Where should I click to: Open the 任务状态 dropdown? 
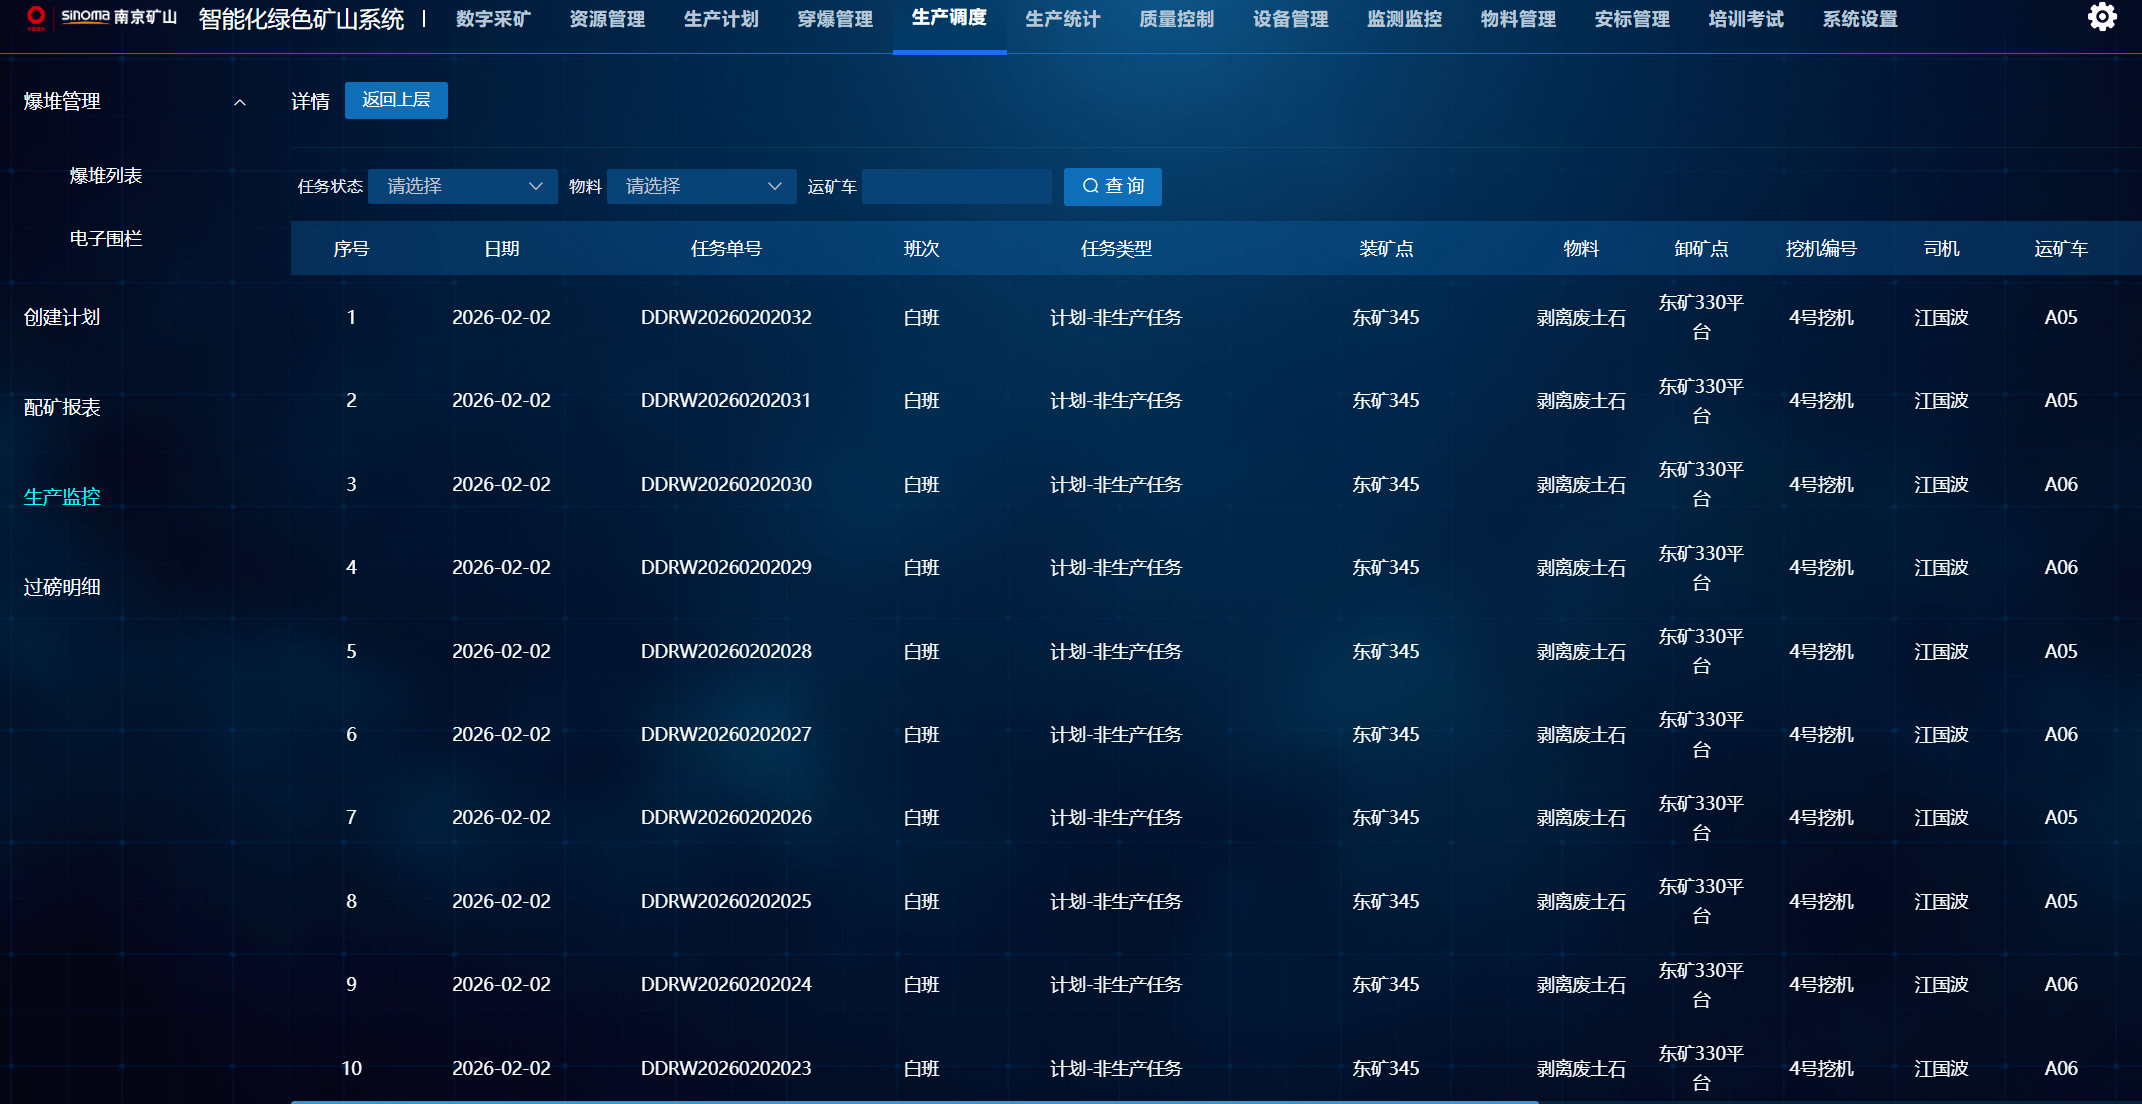(x=463, y=186)
